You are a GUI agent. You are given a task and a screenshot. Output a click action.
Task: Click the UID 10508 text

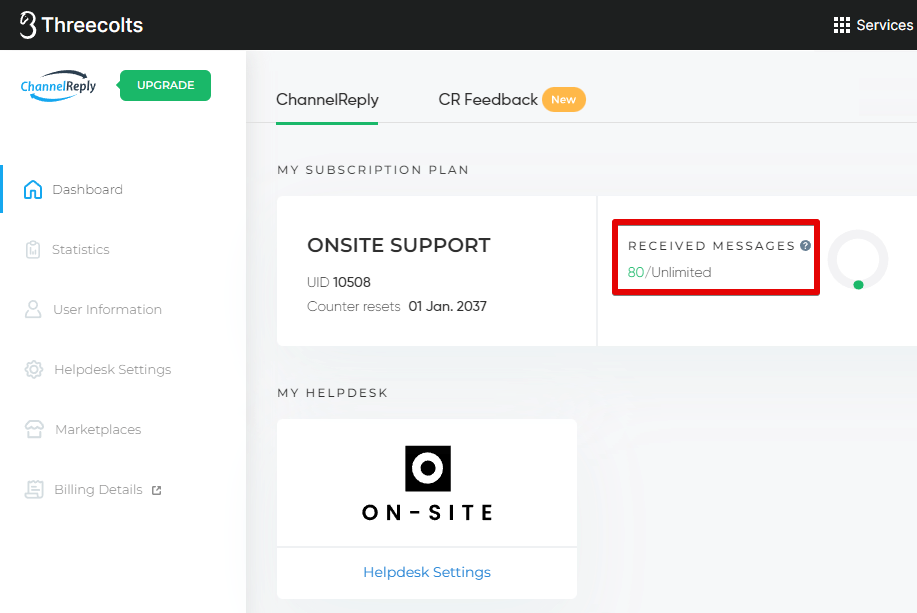point(339,283)
